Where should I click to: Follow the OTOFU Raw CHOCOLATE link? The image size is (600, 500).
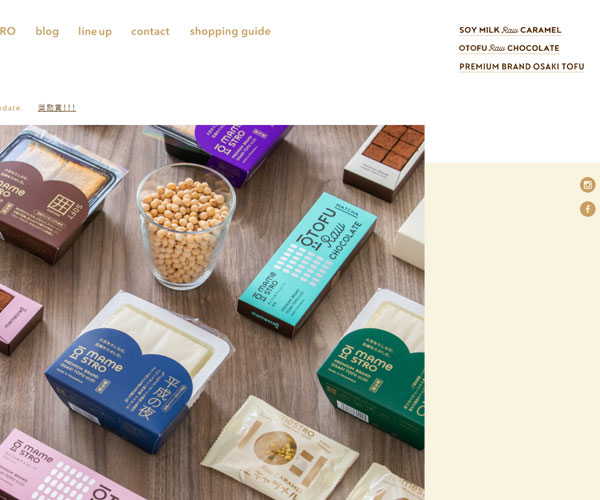click(509, 48)
